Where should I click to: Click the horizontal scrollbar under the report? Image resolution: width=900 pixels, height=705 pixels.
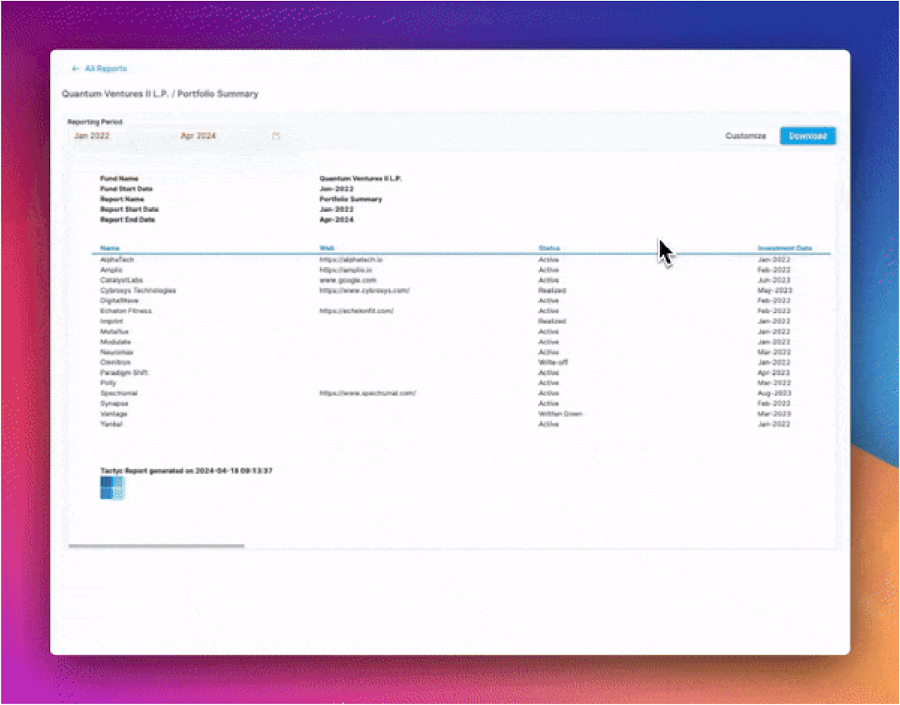click(x=156, y=546)
